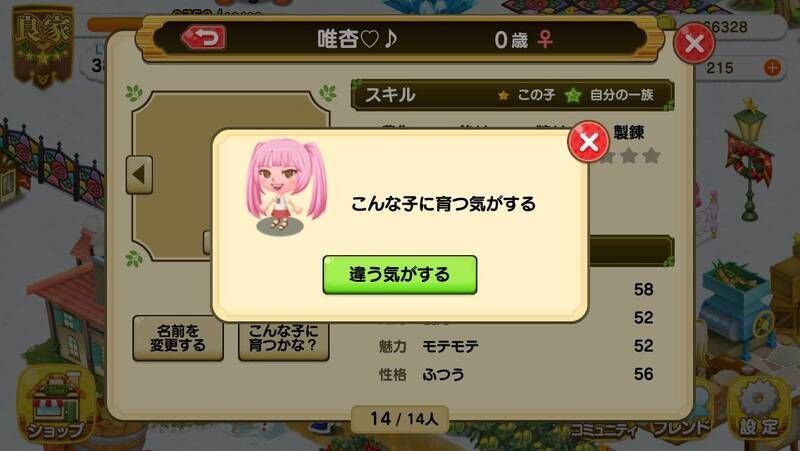Open the ショップ shop icon

[x=55, y=407]
